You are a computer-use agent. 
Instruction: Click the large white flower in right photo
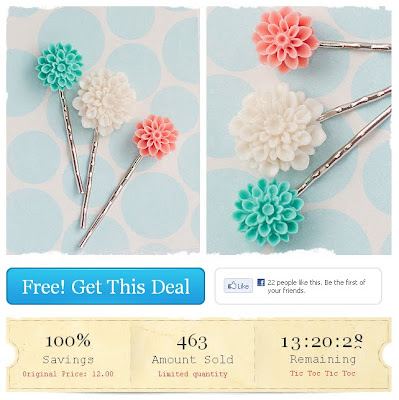click(277, 129)
